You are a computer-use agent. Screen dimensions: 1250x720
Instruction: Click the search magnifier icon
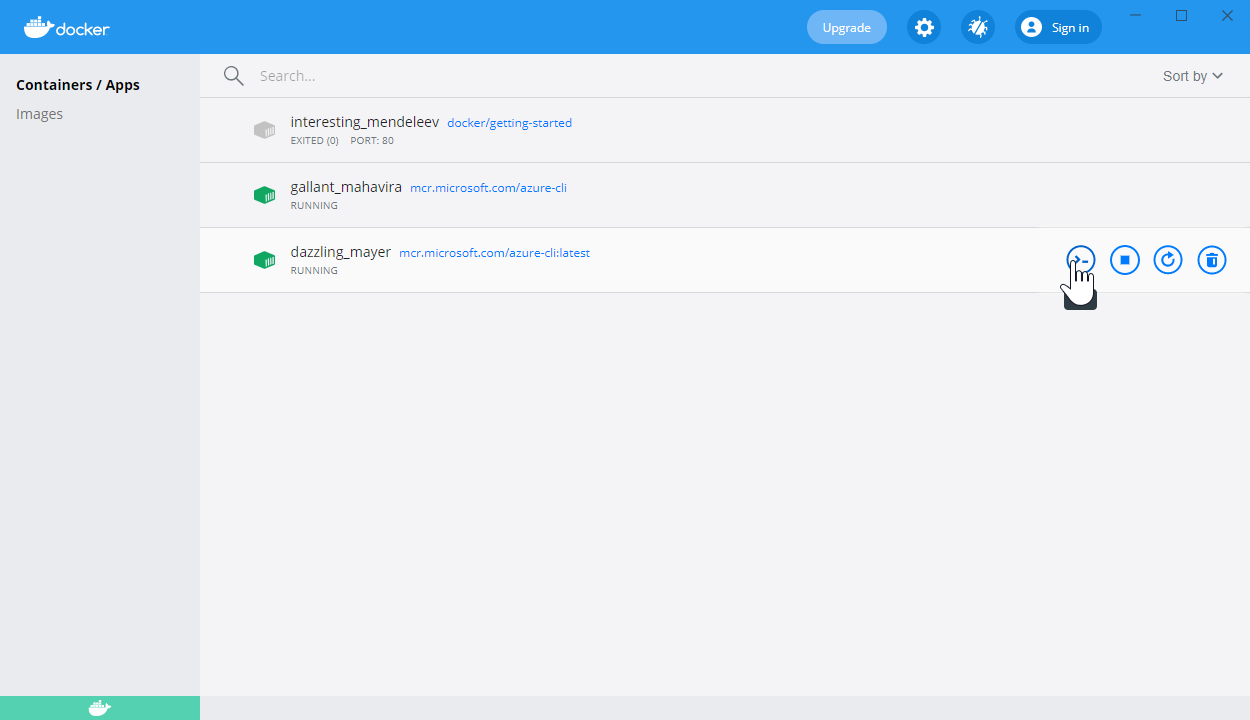click(234, 76)
